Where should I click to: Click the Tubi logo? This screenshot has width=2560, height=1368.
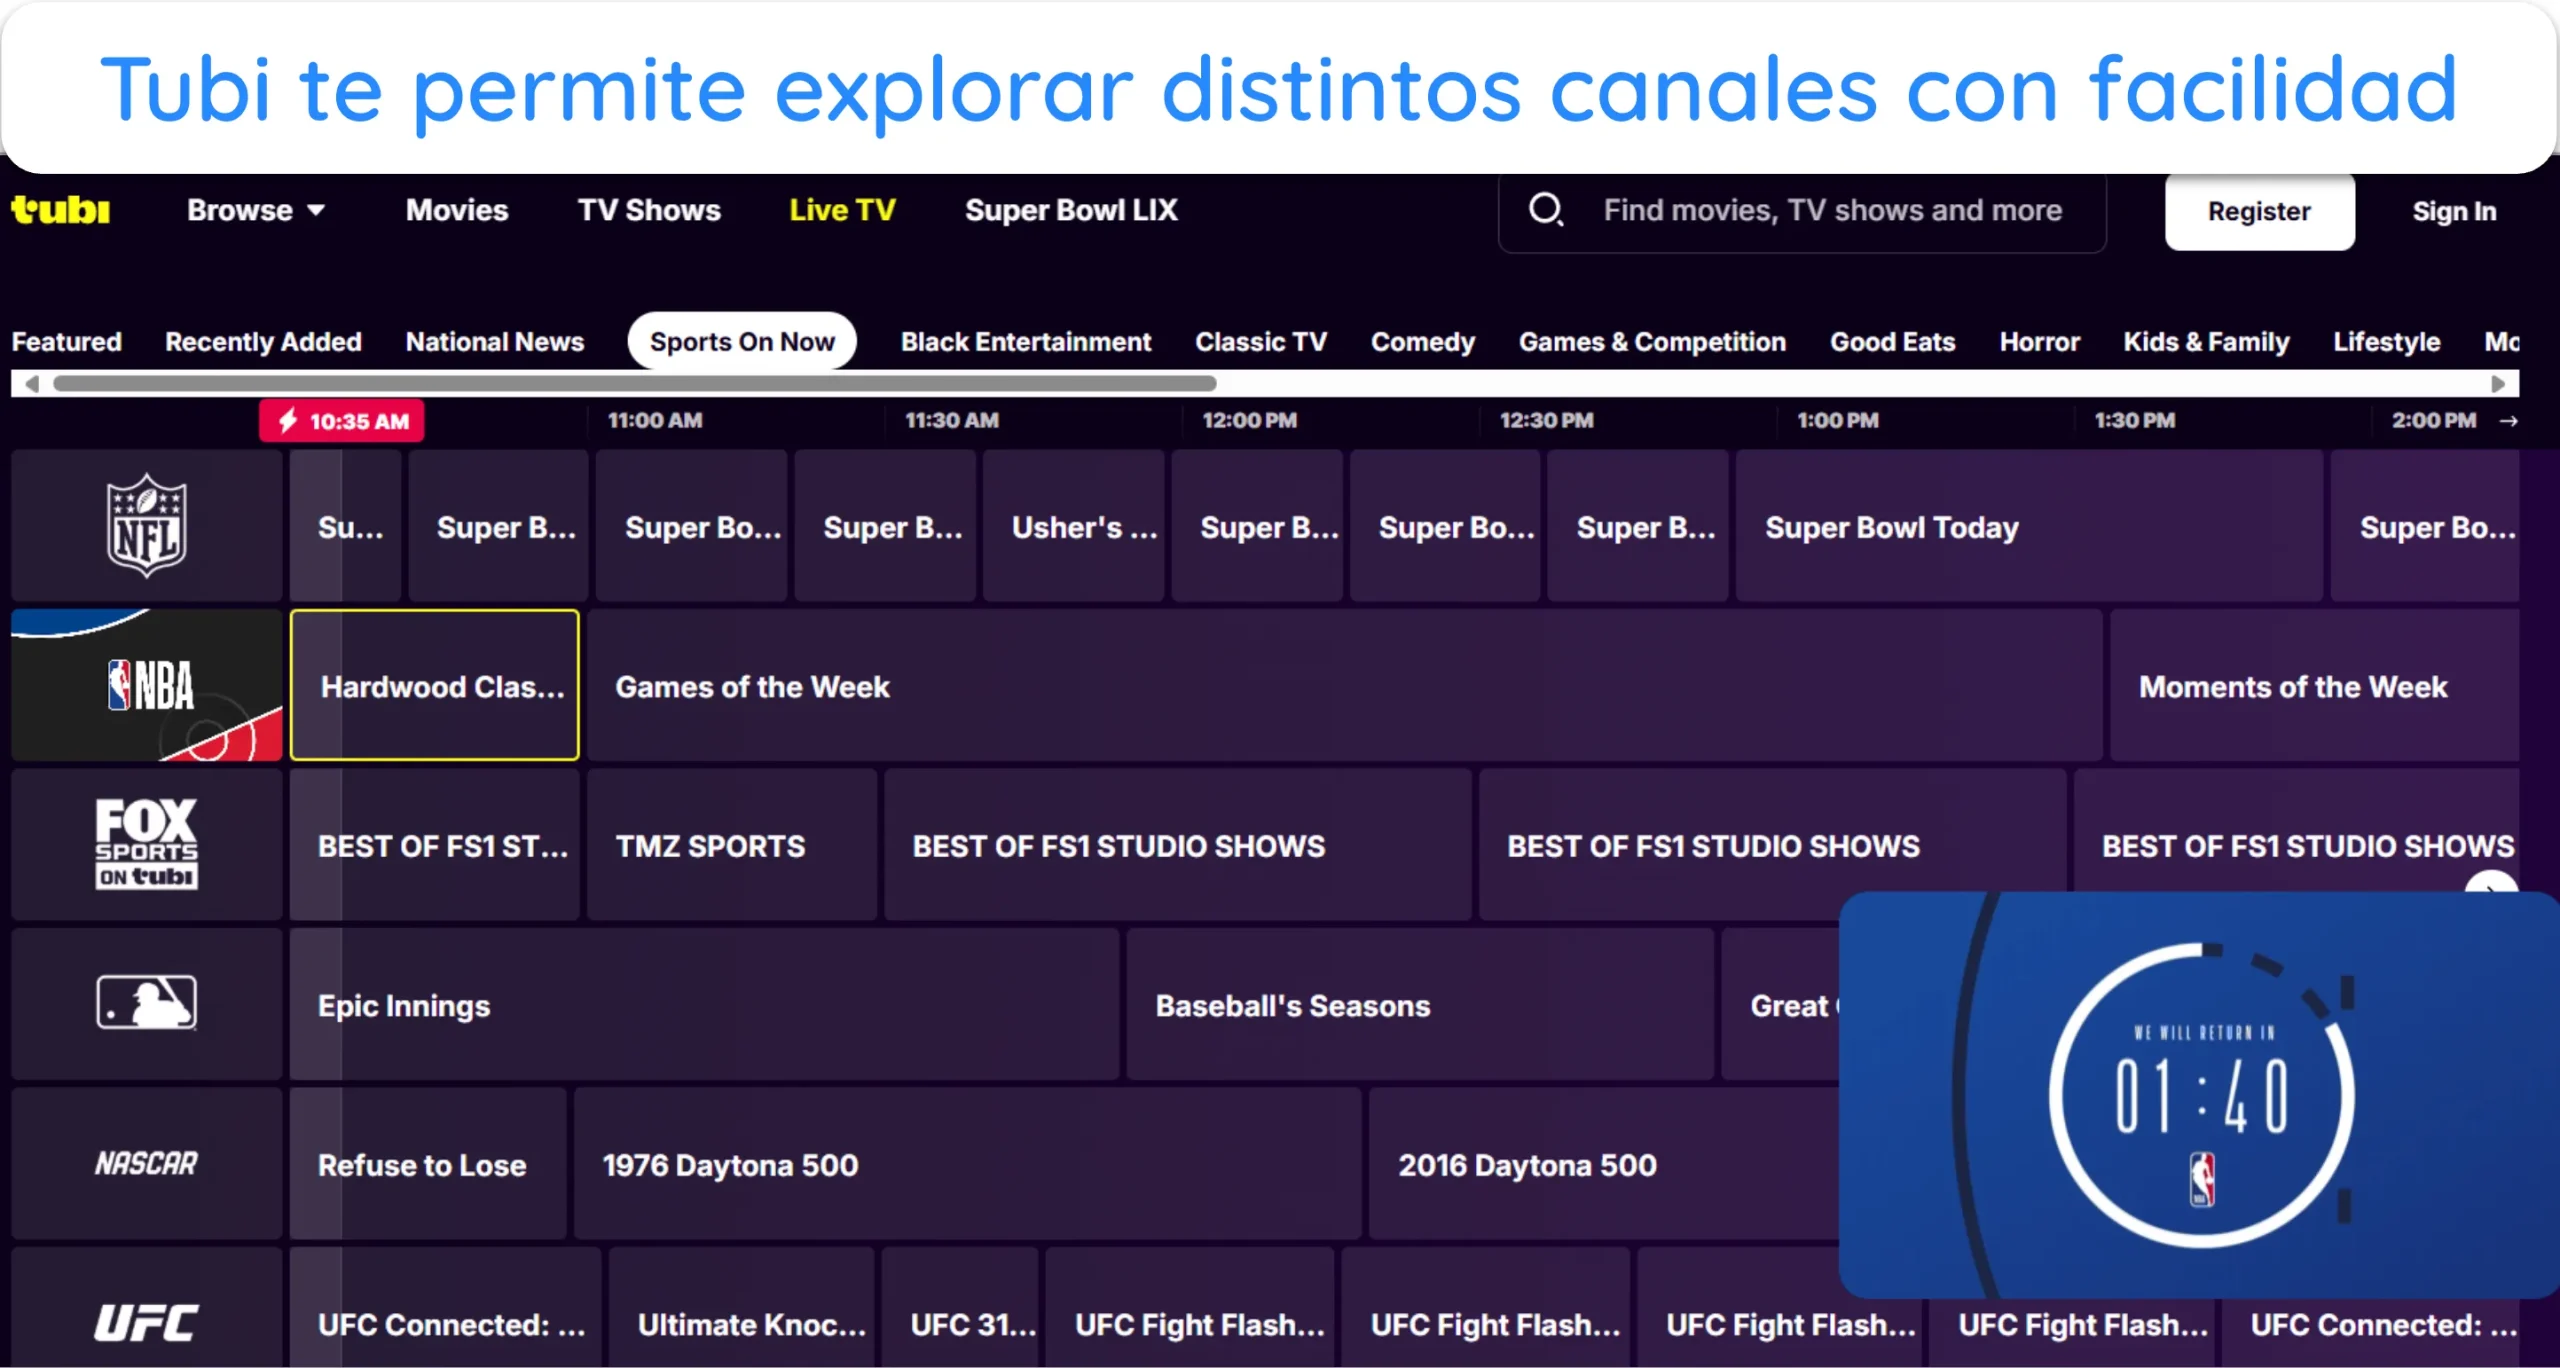coord(60,210)
